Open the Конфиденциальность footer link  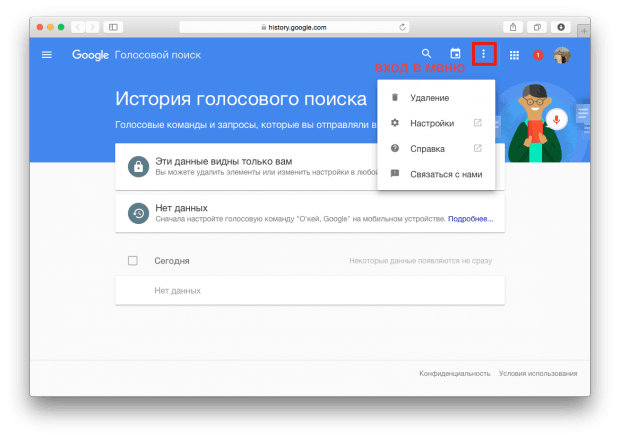coord(455,373)
